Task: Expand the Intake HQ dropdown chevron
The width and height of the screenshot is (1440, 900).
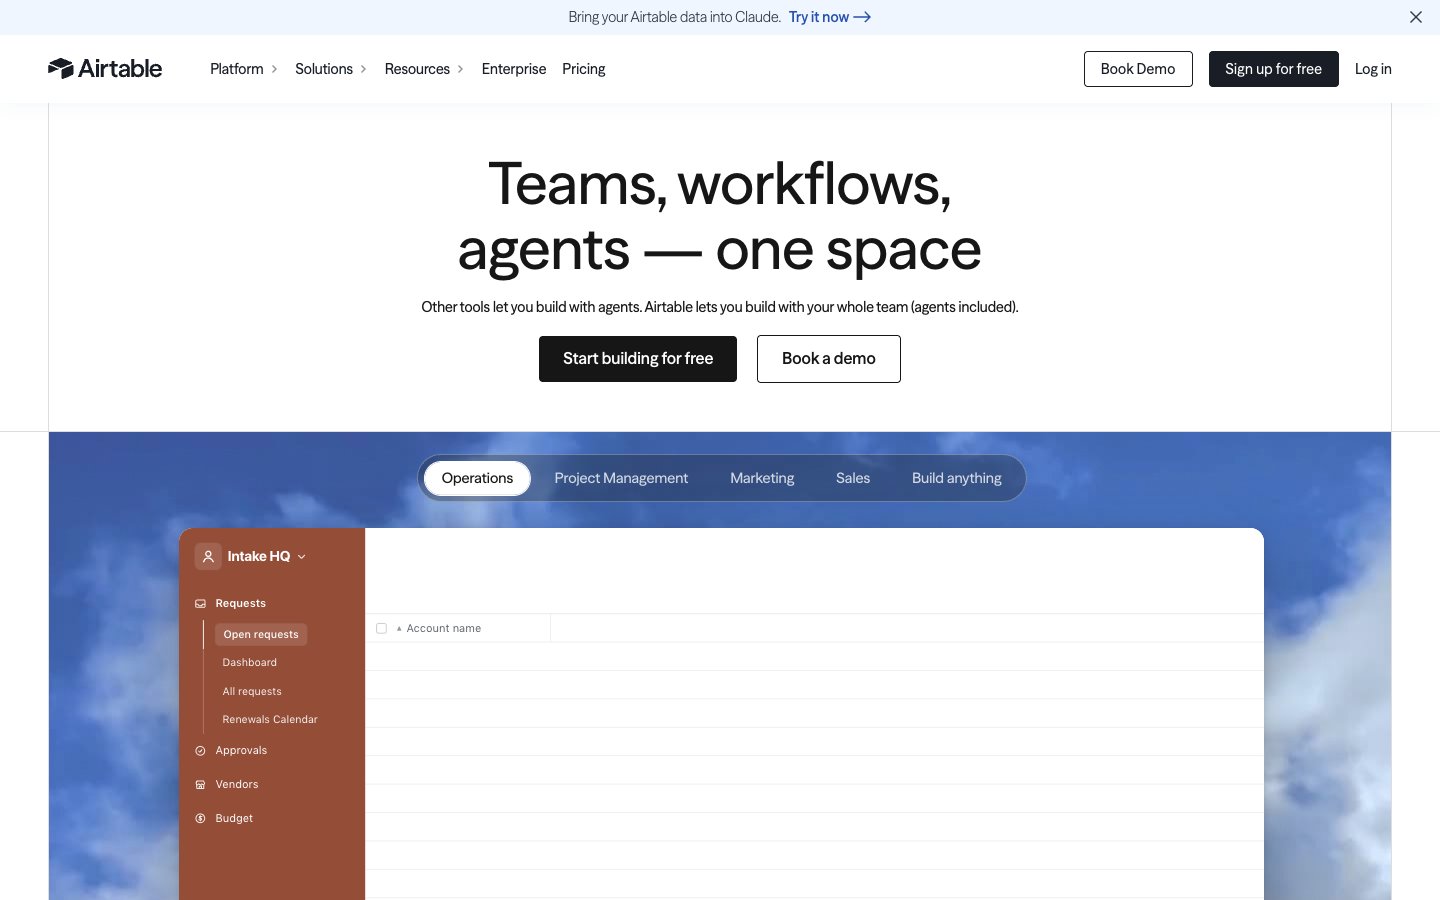Action: coord(302,557)
